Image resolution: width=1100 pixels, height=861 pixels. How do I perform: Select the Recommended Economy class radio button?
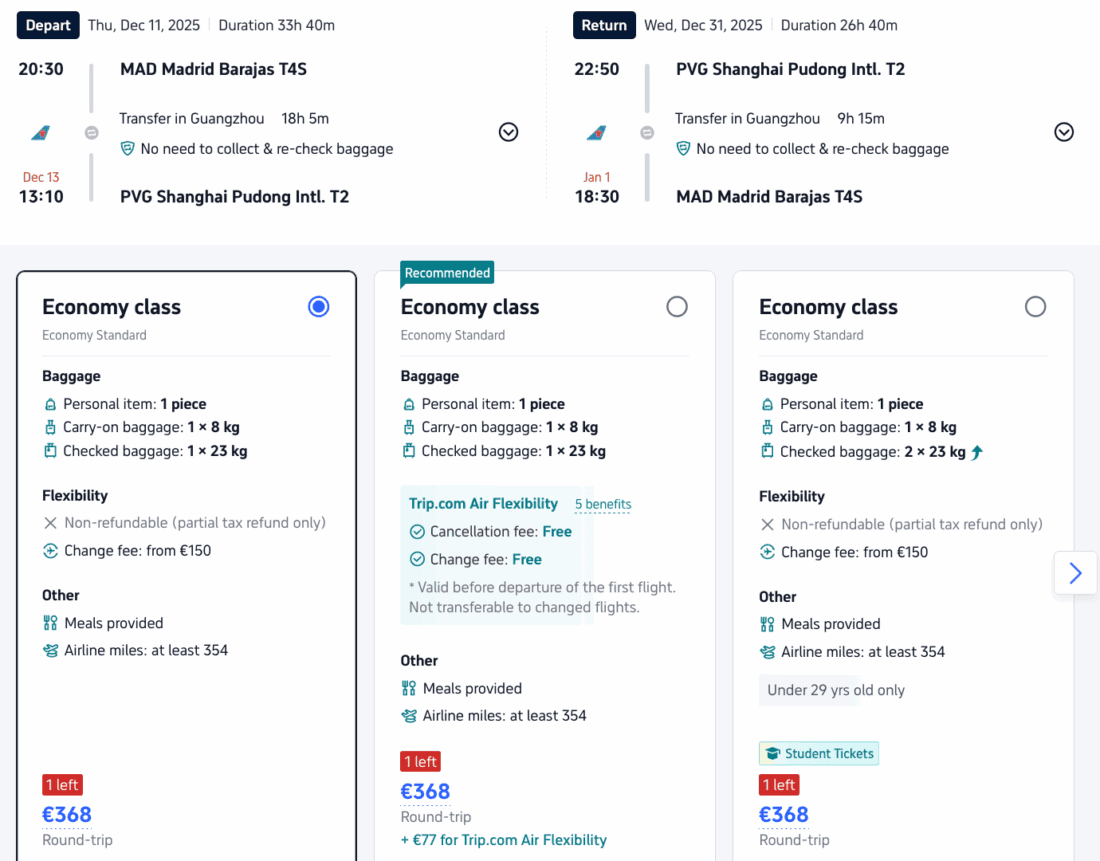pyautogui.click(x=677, y=307)
